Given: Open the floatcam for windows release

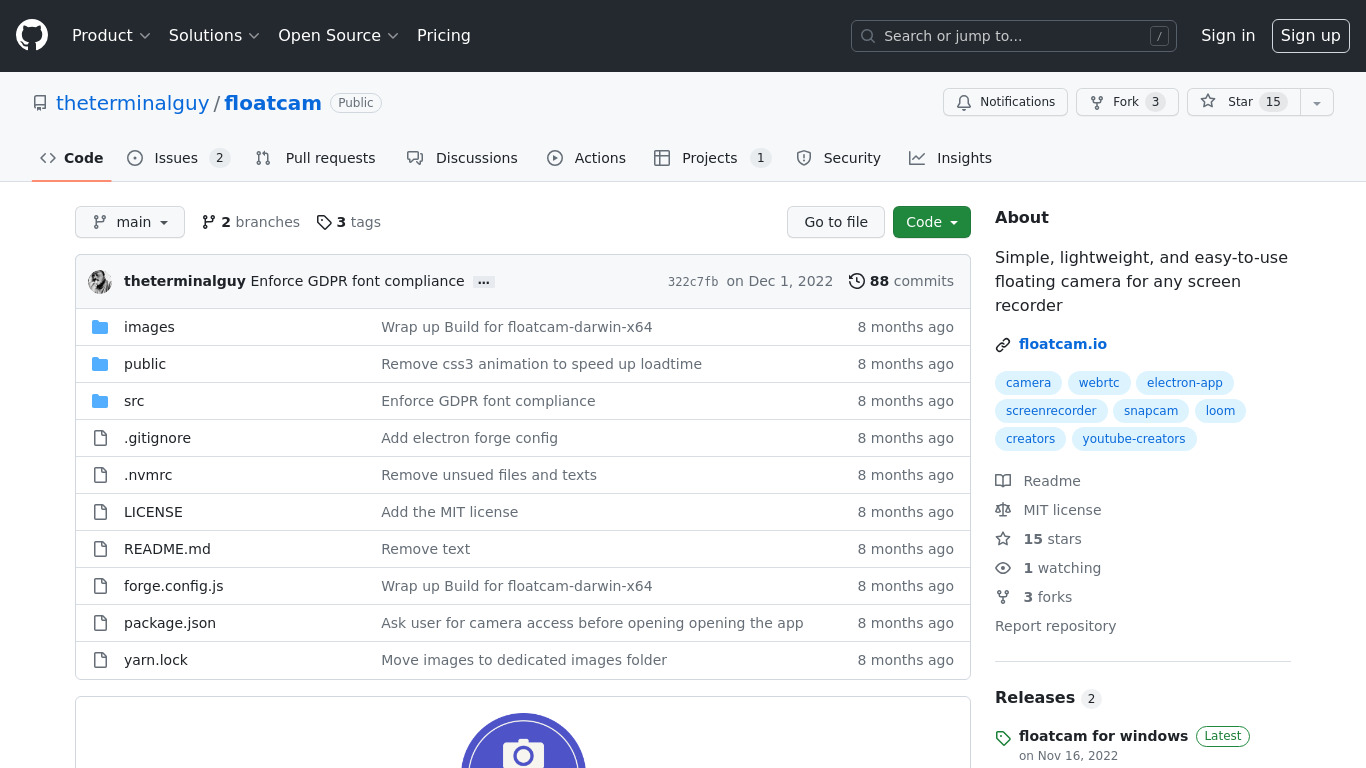Looking at the screenshot, I should pyautogui.click(x=1103, y=736).
